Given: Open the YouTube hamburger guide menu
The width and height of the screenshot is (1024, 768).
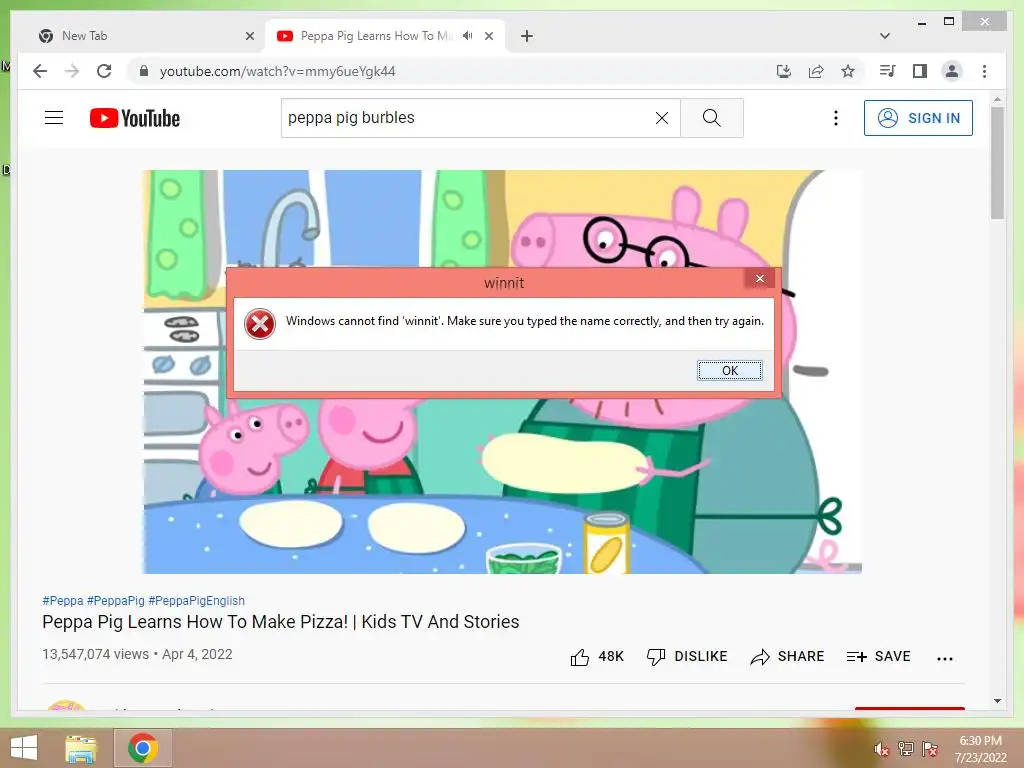Looking at the screenshot, I should pyautogui.click(x=54, y=118).
